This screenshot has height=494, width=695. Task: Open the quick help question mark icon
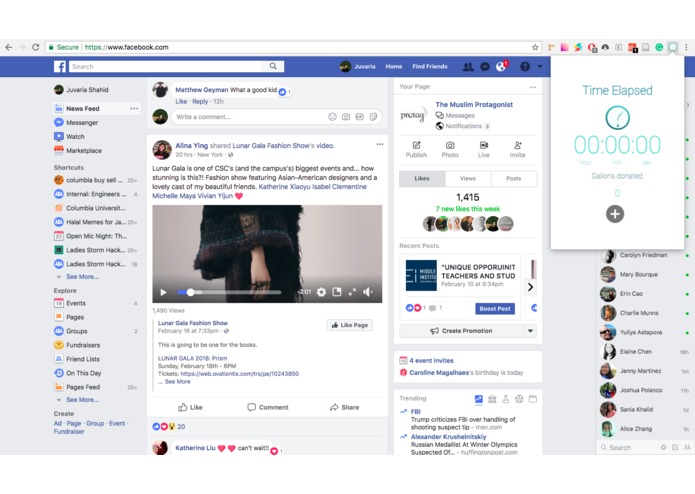tap(525, 66)
